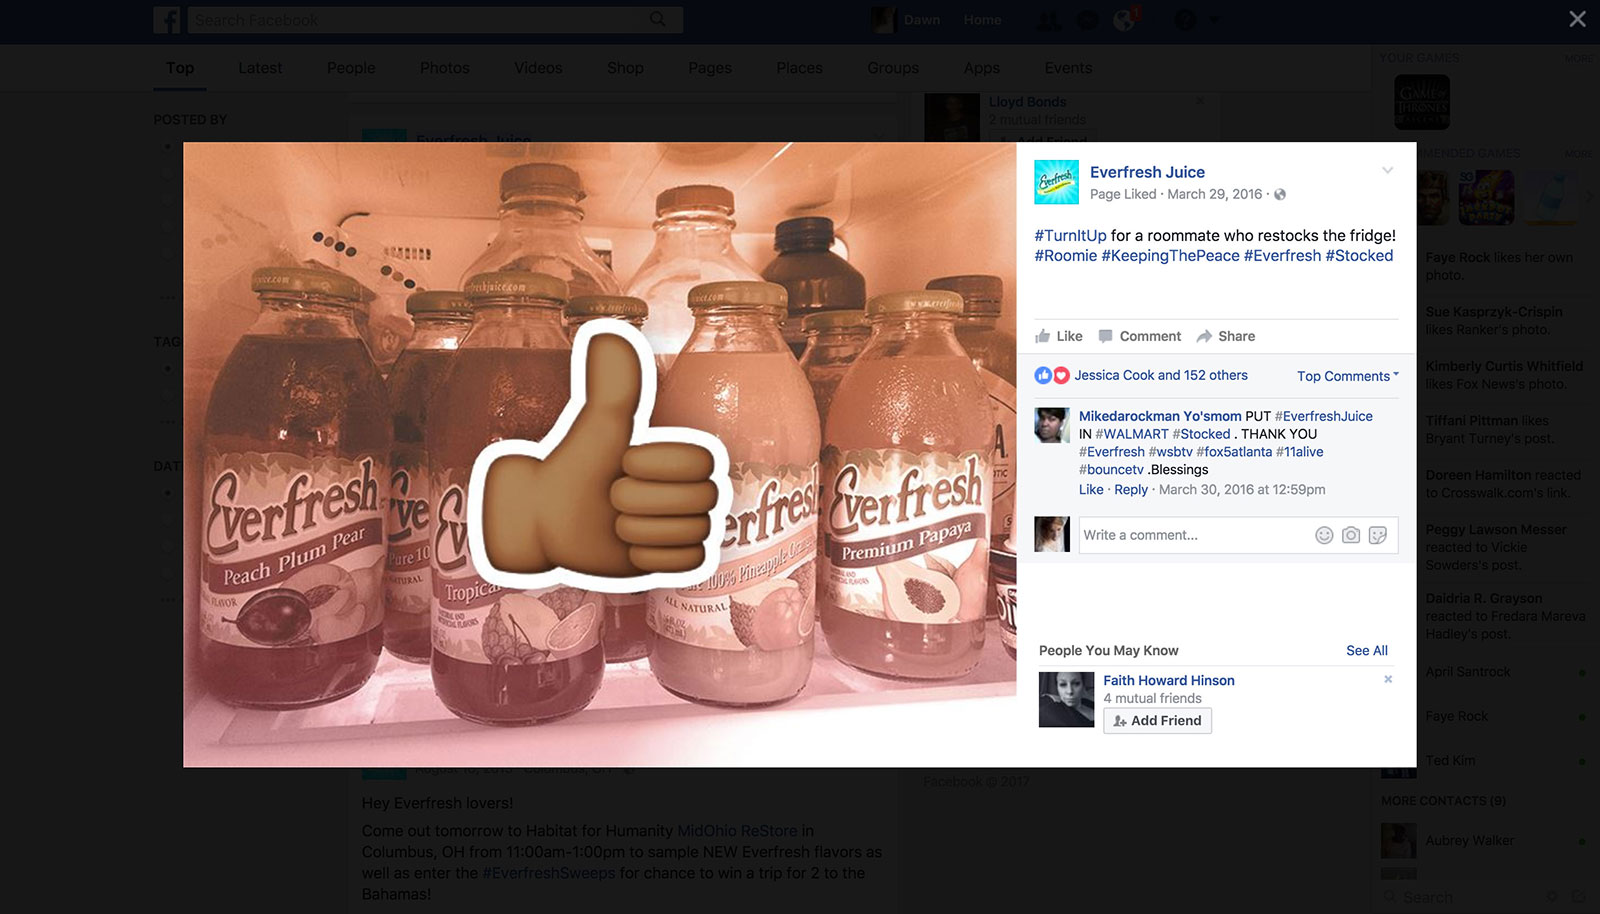Attach a photo using the camera icon

coord(1351,535)
